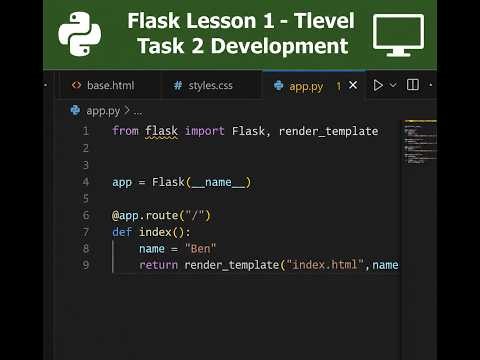Viewport: 480px width, 360px height.
Task: Click line number 1 in the gutter
Action: point(86,131)
